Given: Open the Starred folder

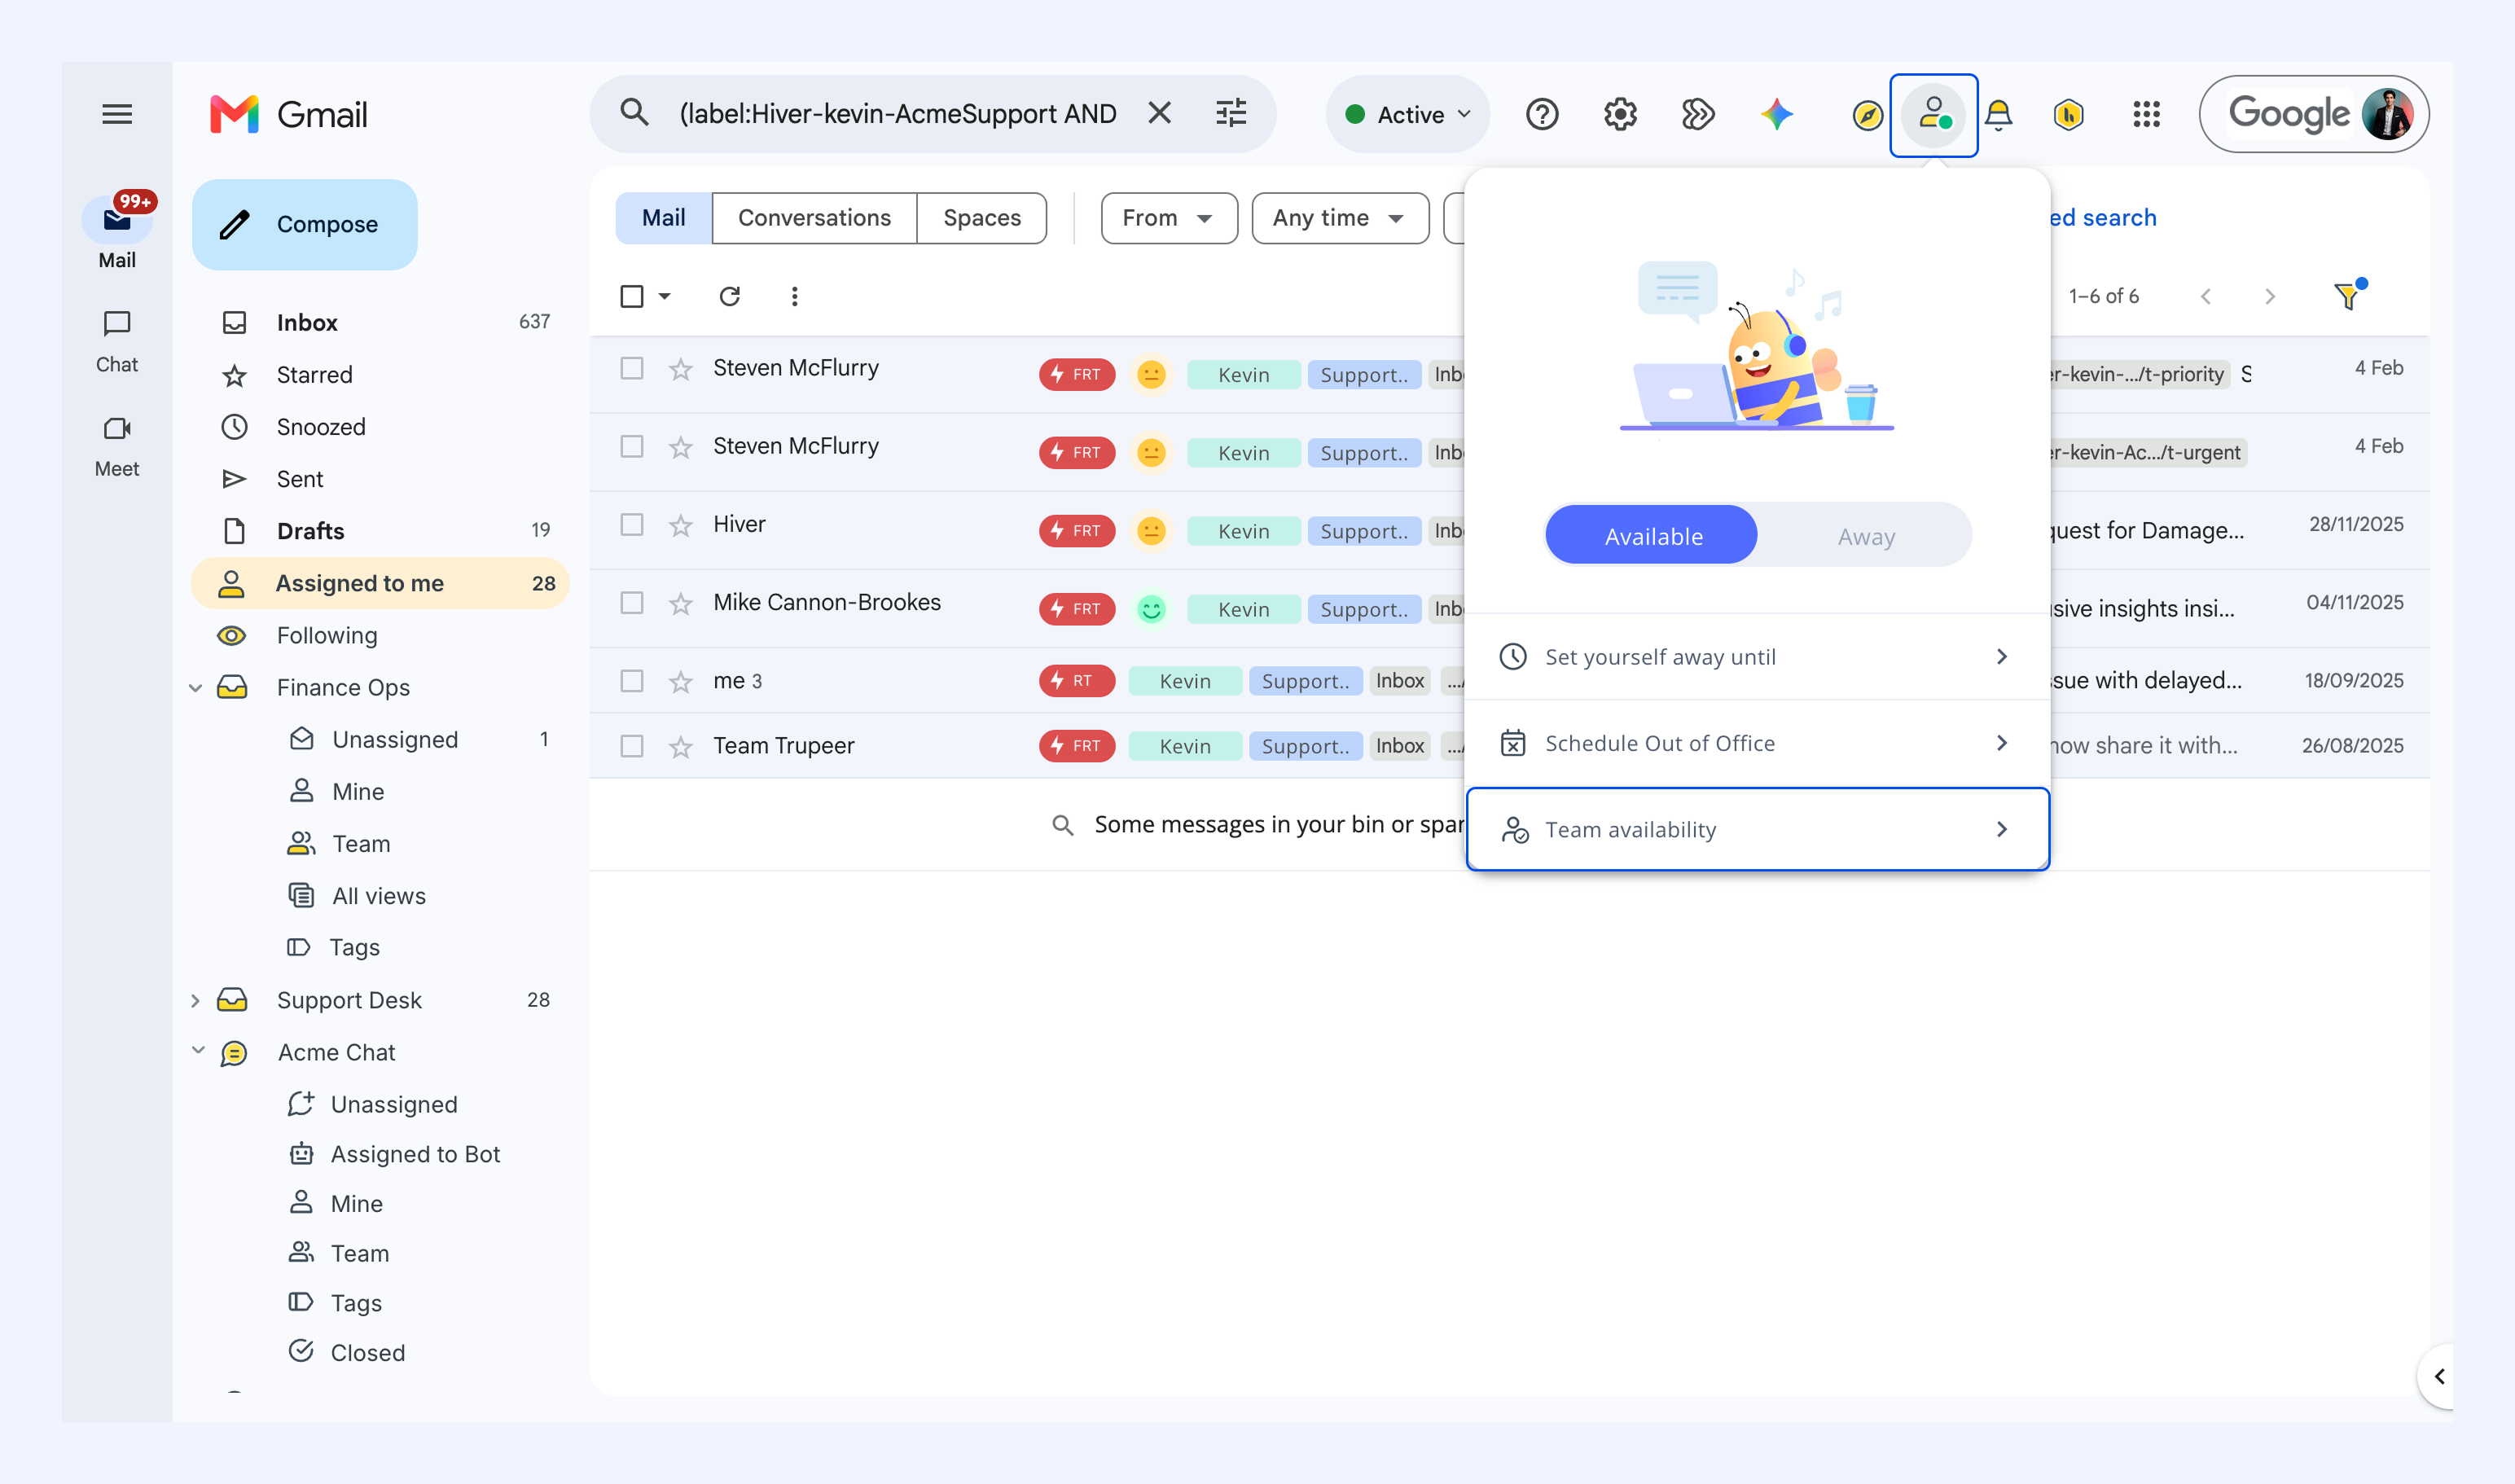Looking at the screenshot, I should click(381, 375).
